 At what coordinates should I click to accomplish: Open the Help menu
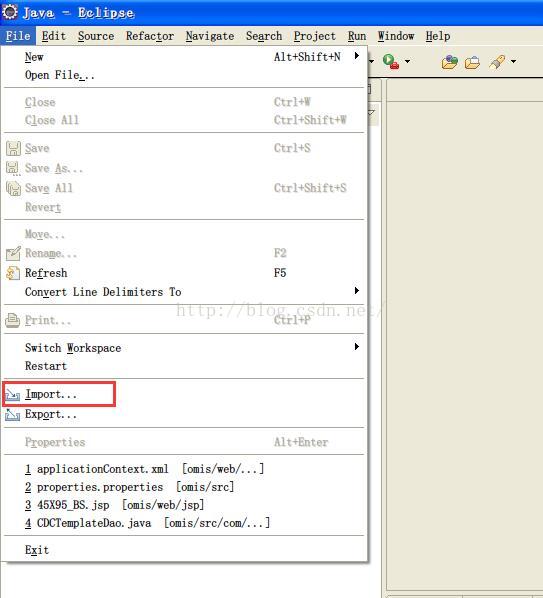(x=438, y=36)
